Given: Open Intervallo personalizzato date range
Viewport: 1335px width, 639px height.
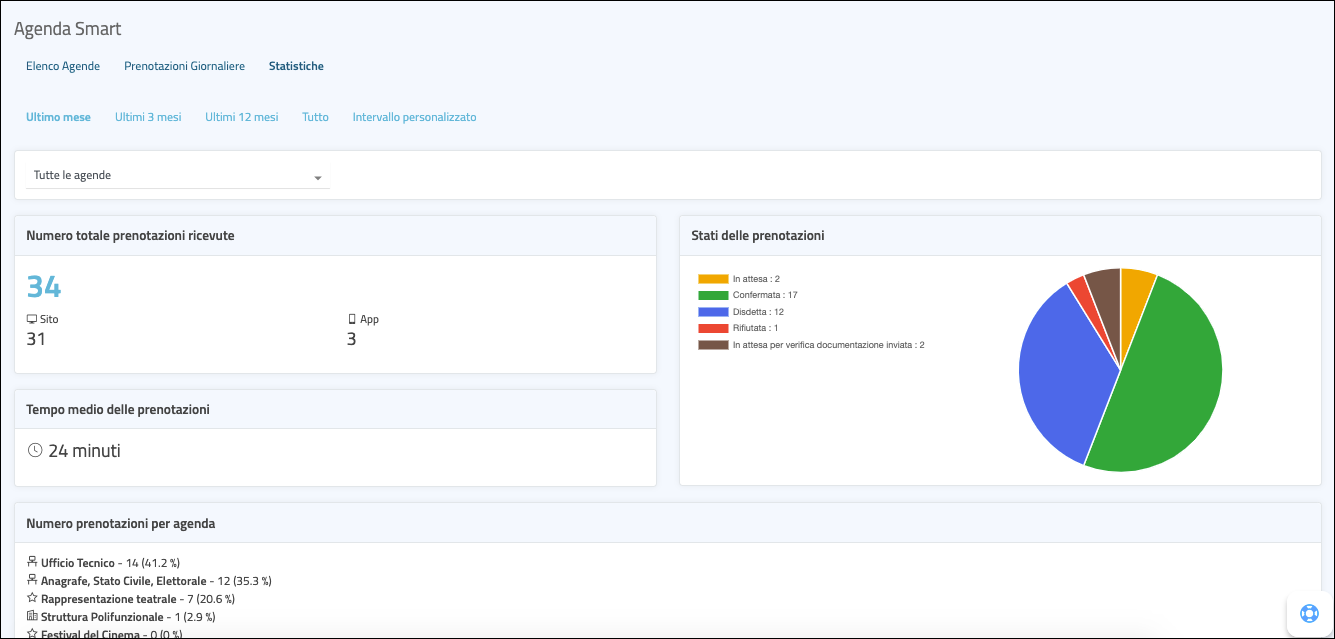Looking at the screenshot, I should 414,117.
